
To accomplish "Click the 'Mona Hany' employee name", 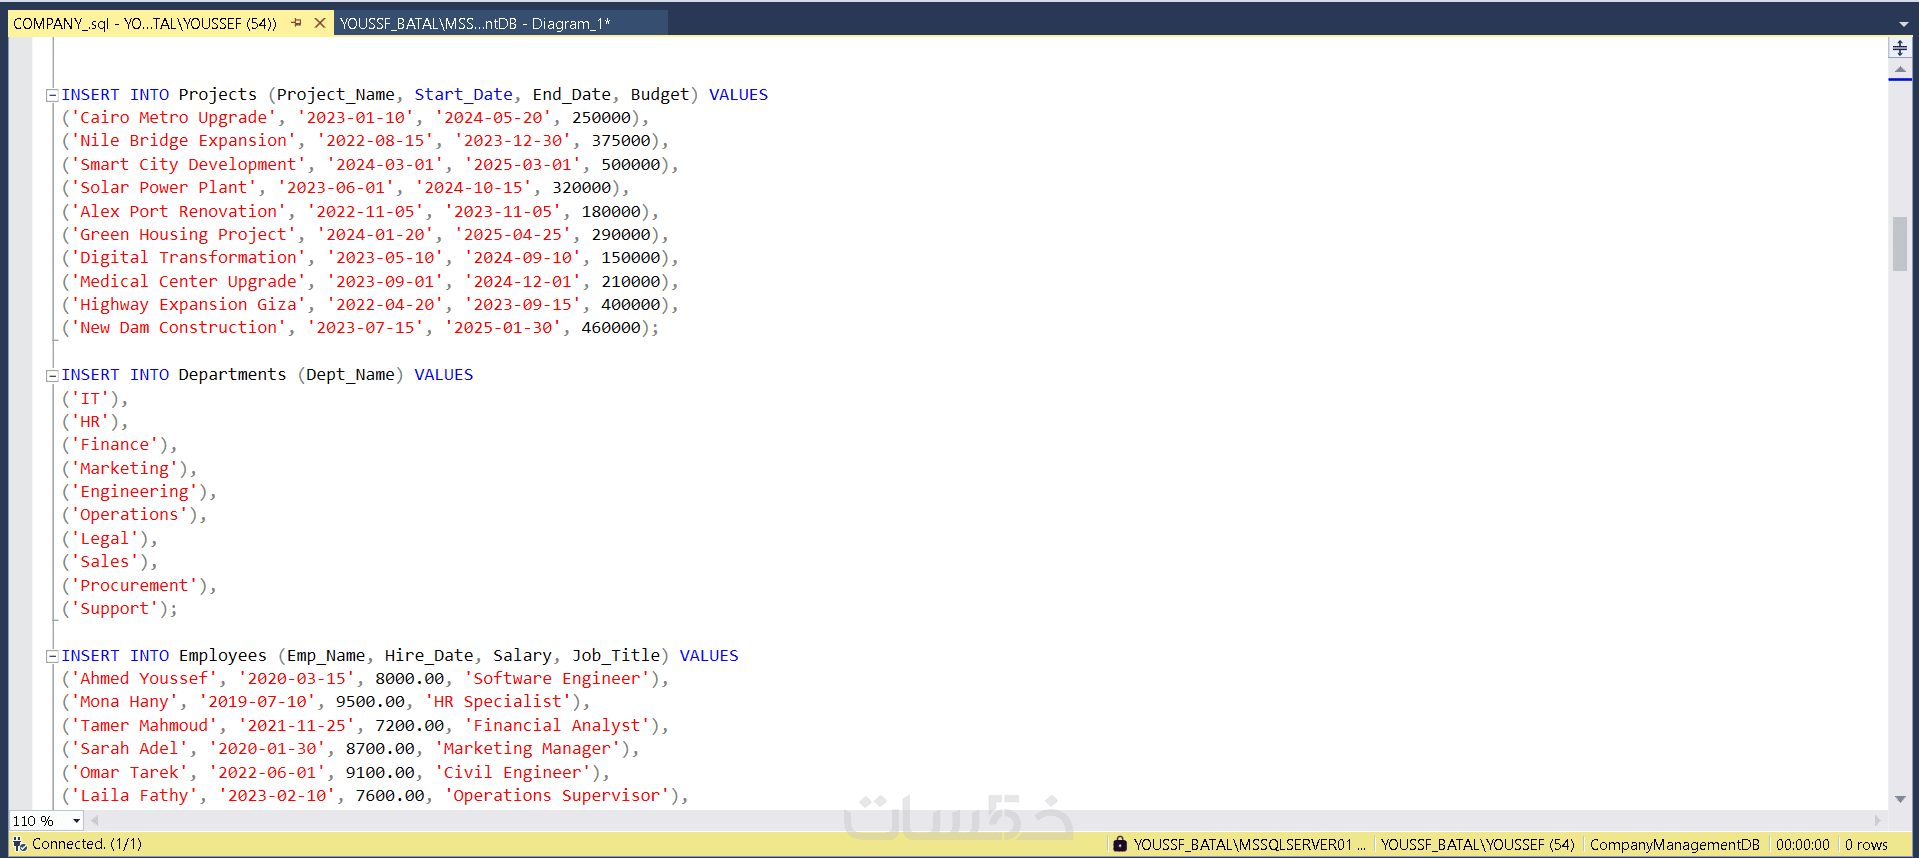I will pos(124,702).
